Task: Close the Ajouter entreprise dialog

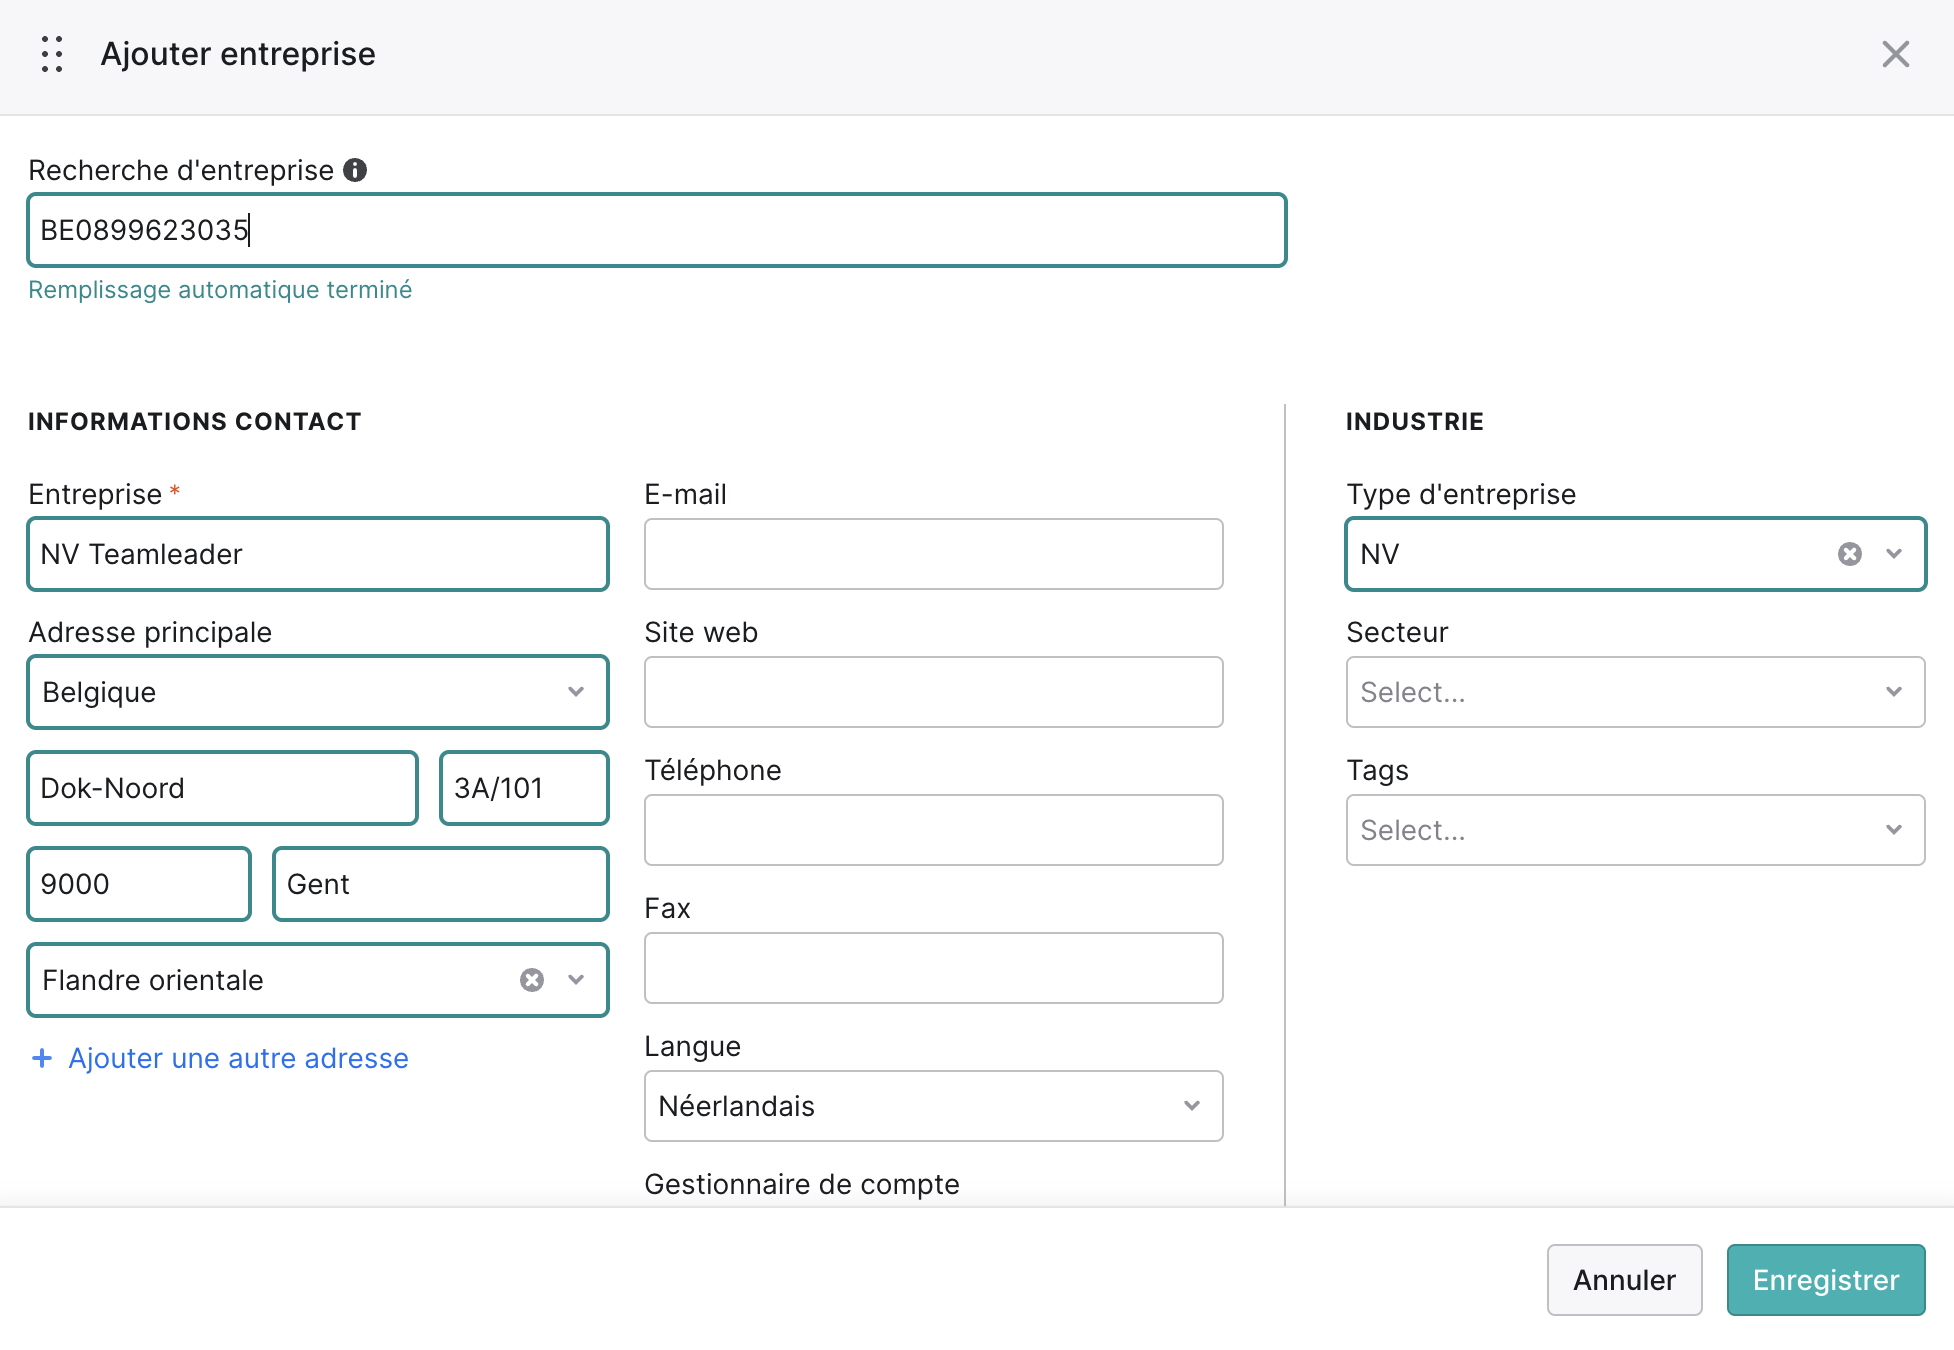Action: tap(1895, 54)
